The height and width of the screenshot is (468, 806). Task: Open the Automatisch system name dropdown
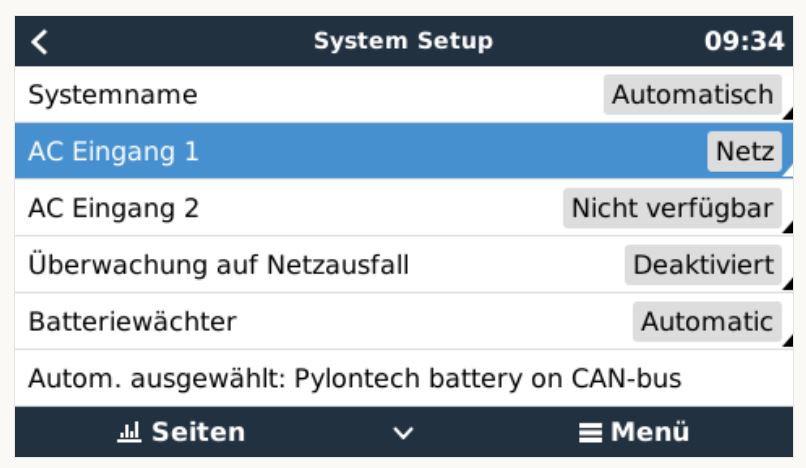(x=692, y=95)
